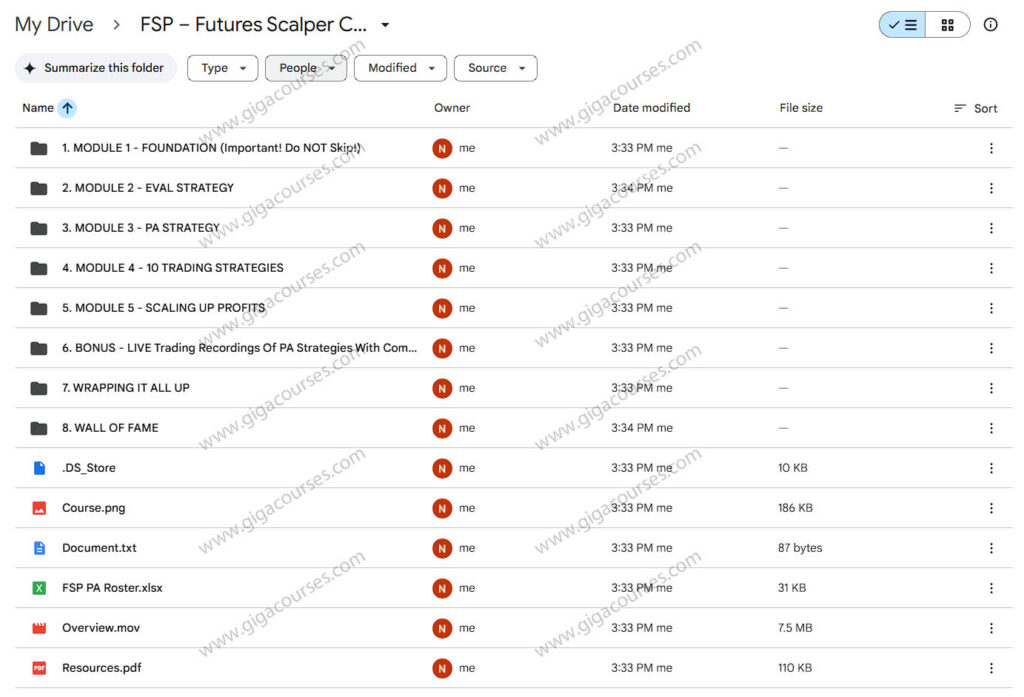Viewport: 1024px width, 697px height.
Task: Click the video icon beside Overview.mov
Action: (x=38, y=627)
